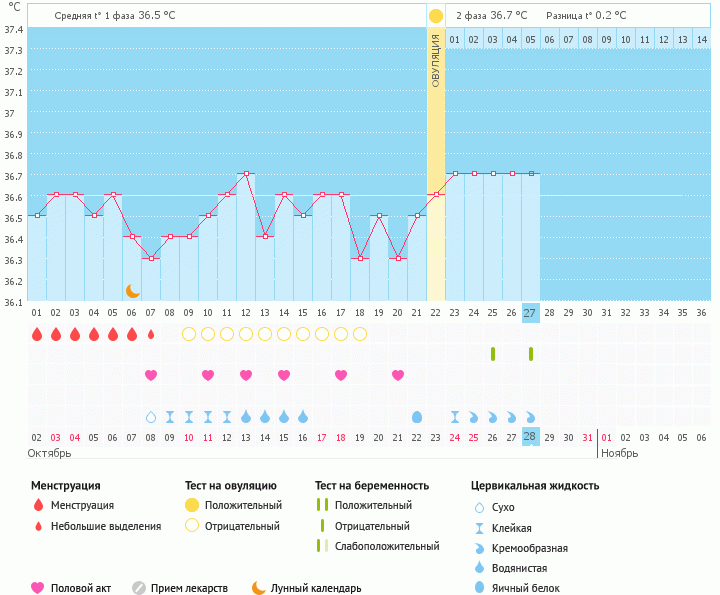Click the small spotting drop on day 07
This screenshot has width=720, height=595.
click(x=151, y=334)
